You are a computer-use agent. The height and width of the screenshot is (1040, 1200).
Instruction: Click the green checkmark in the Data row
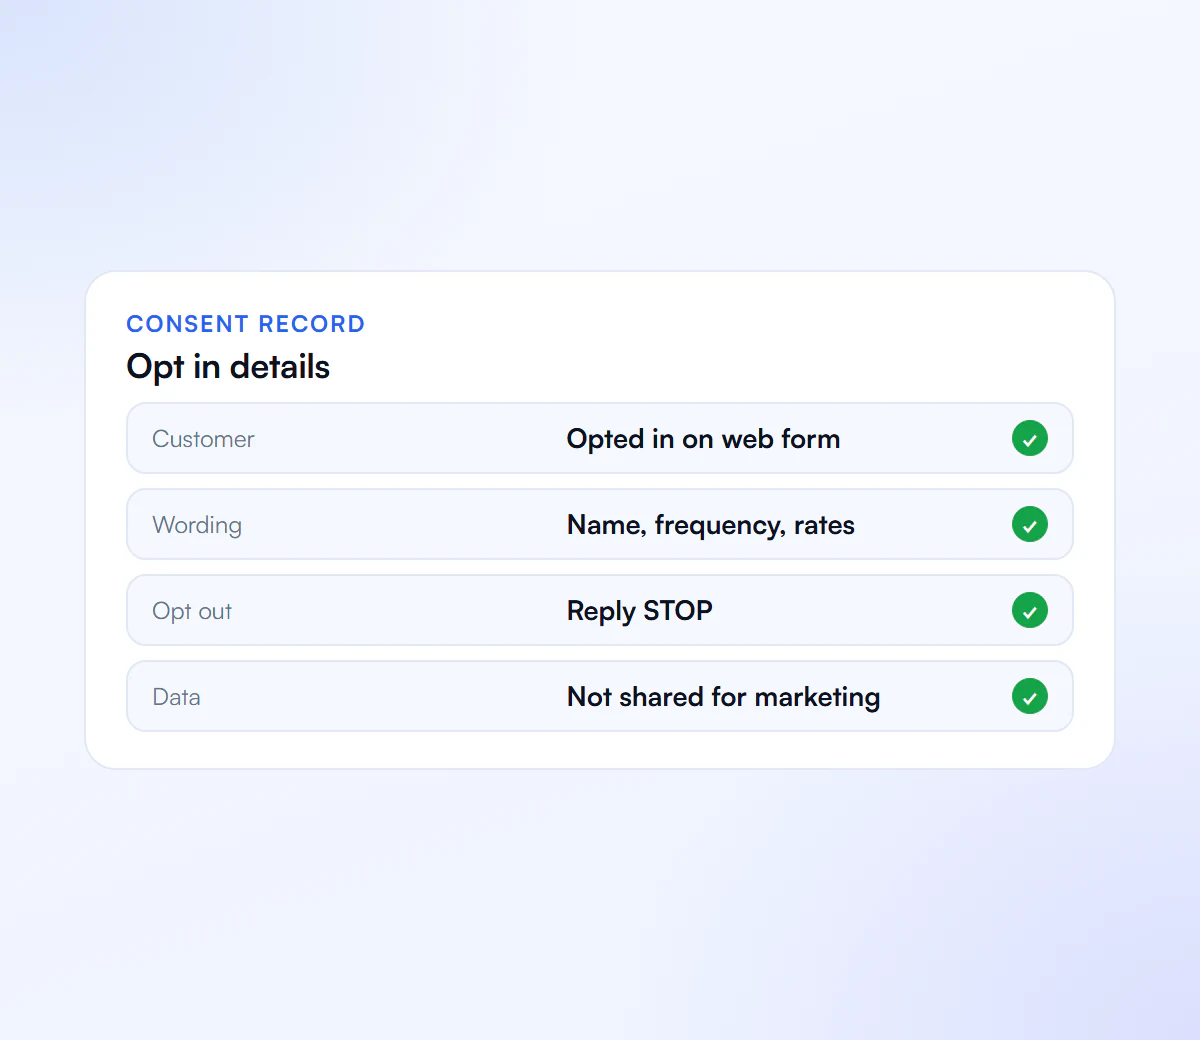(x=1030, y=696)
